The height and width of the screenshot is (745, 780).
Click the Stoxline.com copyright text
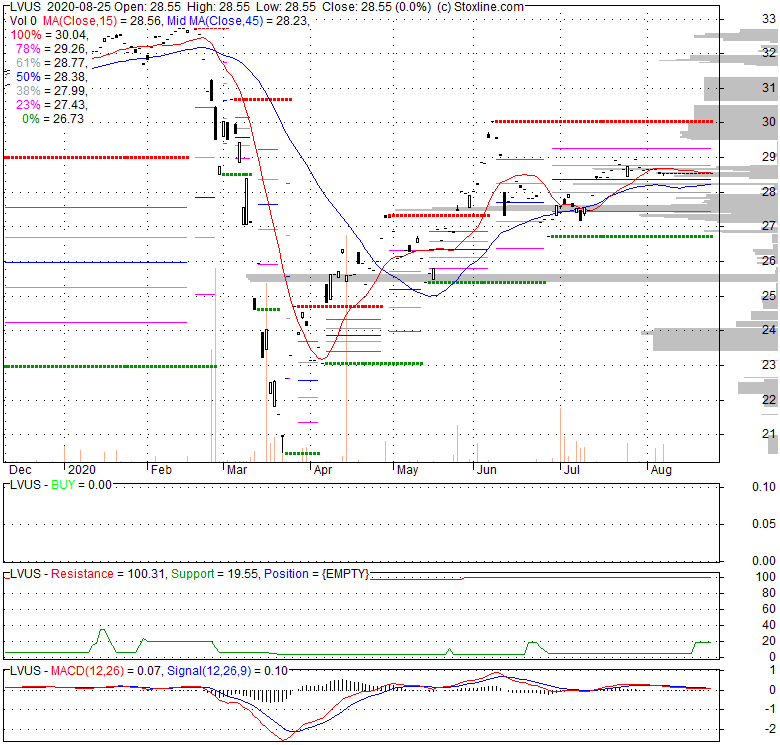pos(481,7)
